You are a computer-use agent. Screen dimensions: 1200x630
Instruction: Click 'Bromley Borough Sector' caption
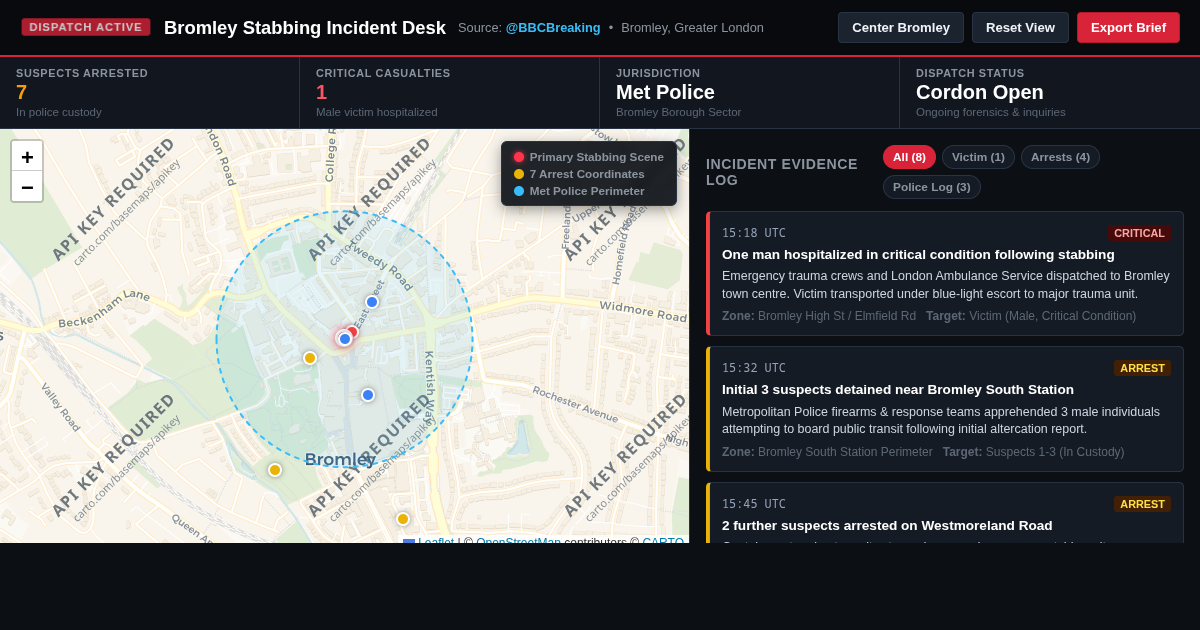click(678, 112)
